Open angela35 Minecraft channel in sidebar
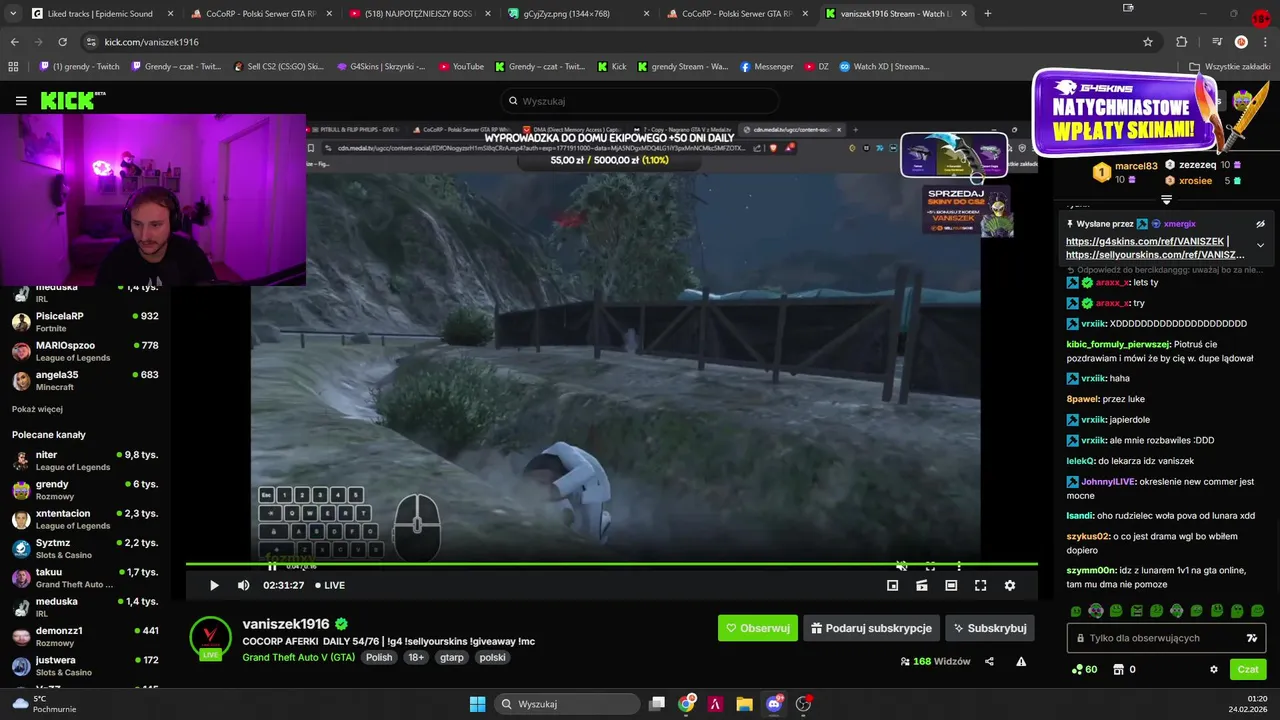1280x720 pixels. click(85, 380)
